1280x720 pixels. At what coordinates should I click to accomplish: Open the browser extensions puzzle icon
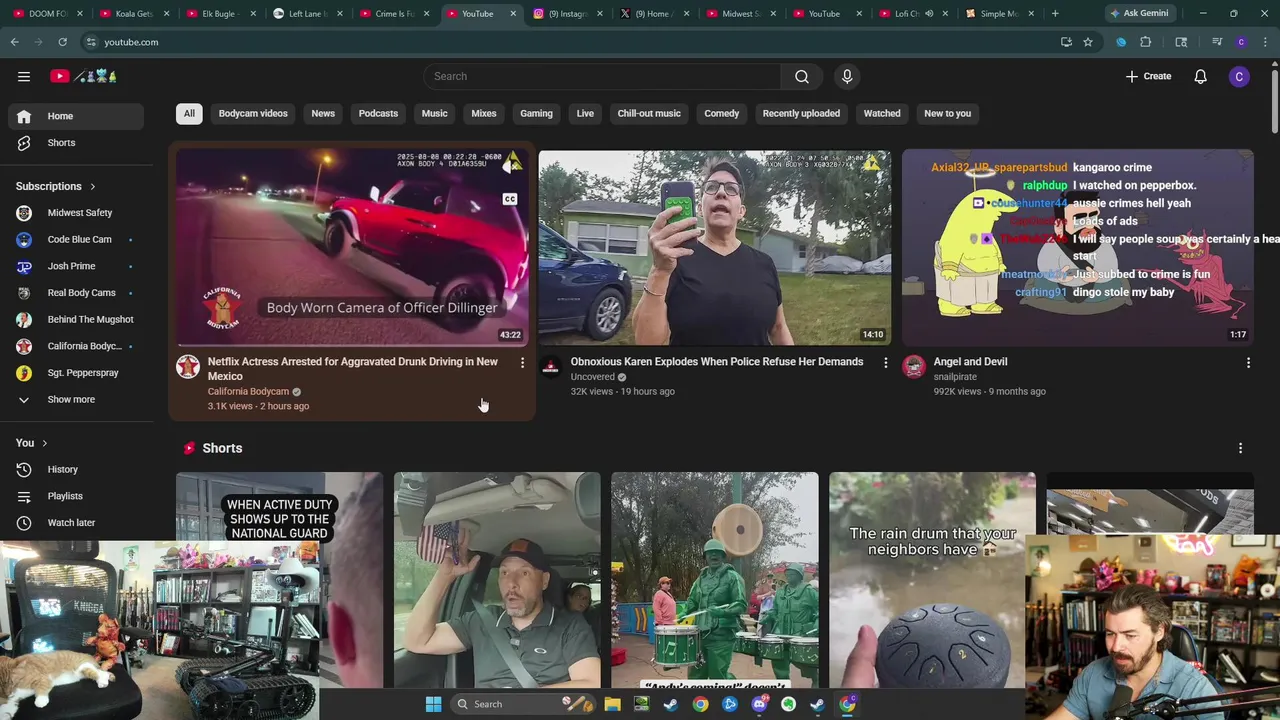click(x=1146, y=42)
